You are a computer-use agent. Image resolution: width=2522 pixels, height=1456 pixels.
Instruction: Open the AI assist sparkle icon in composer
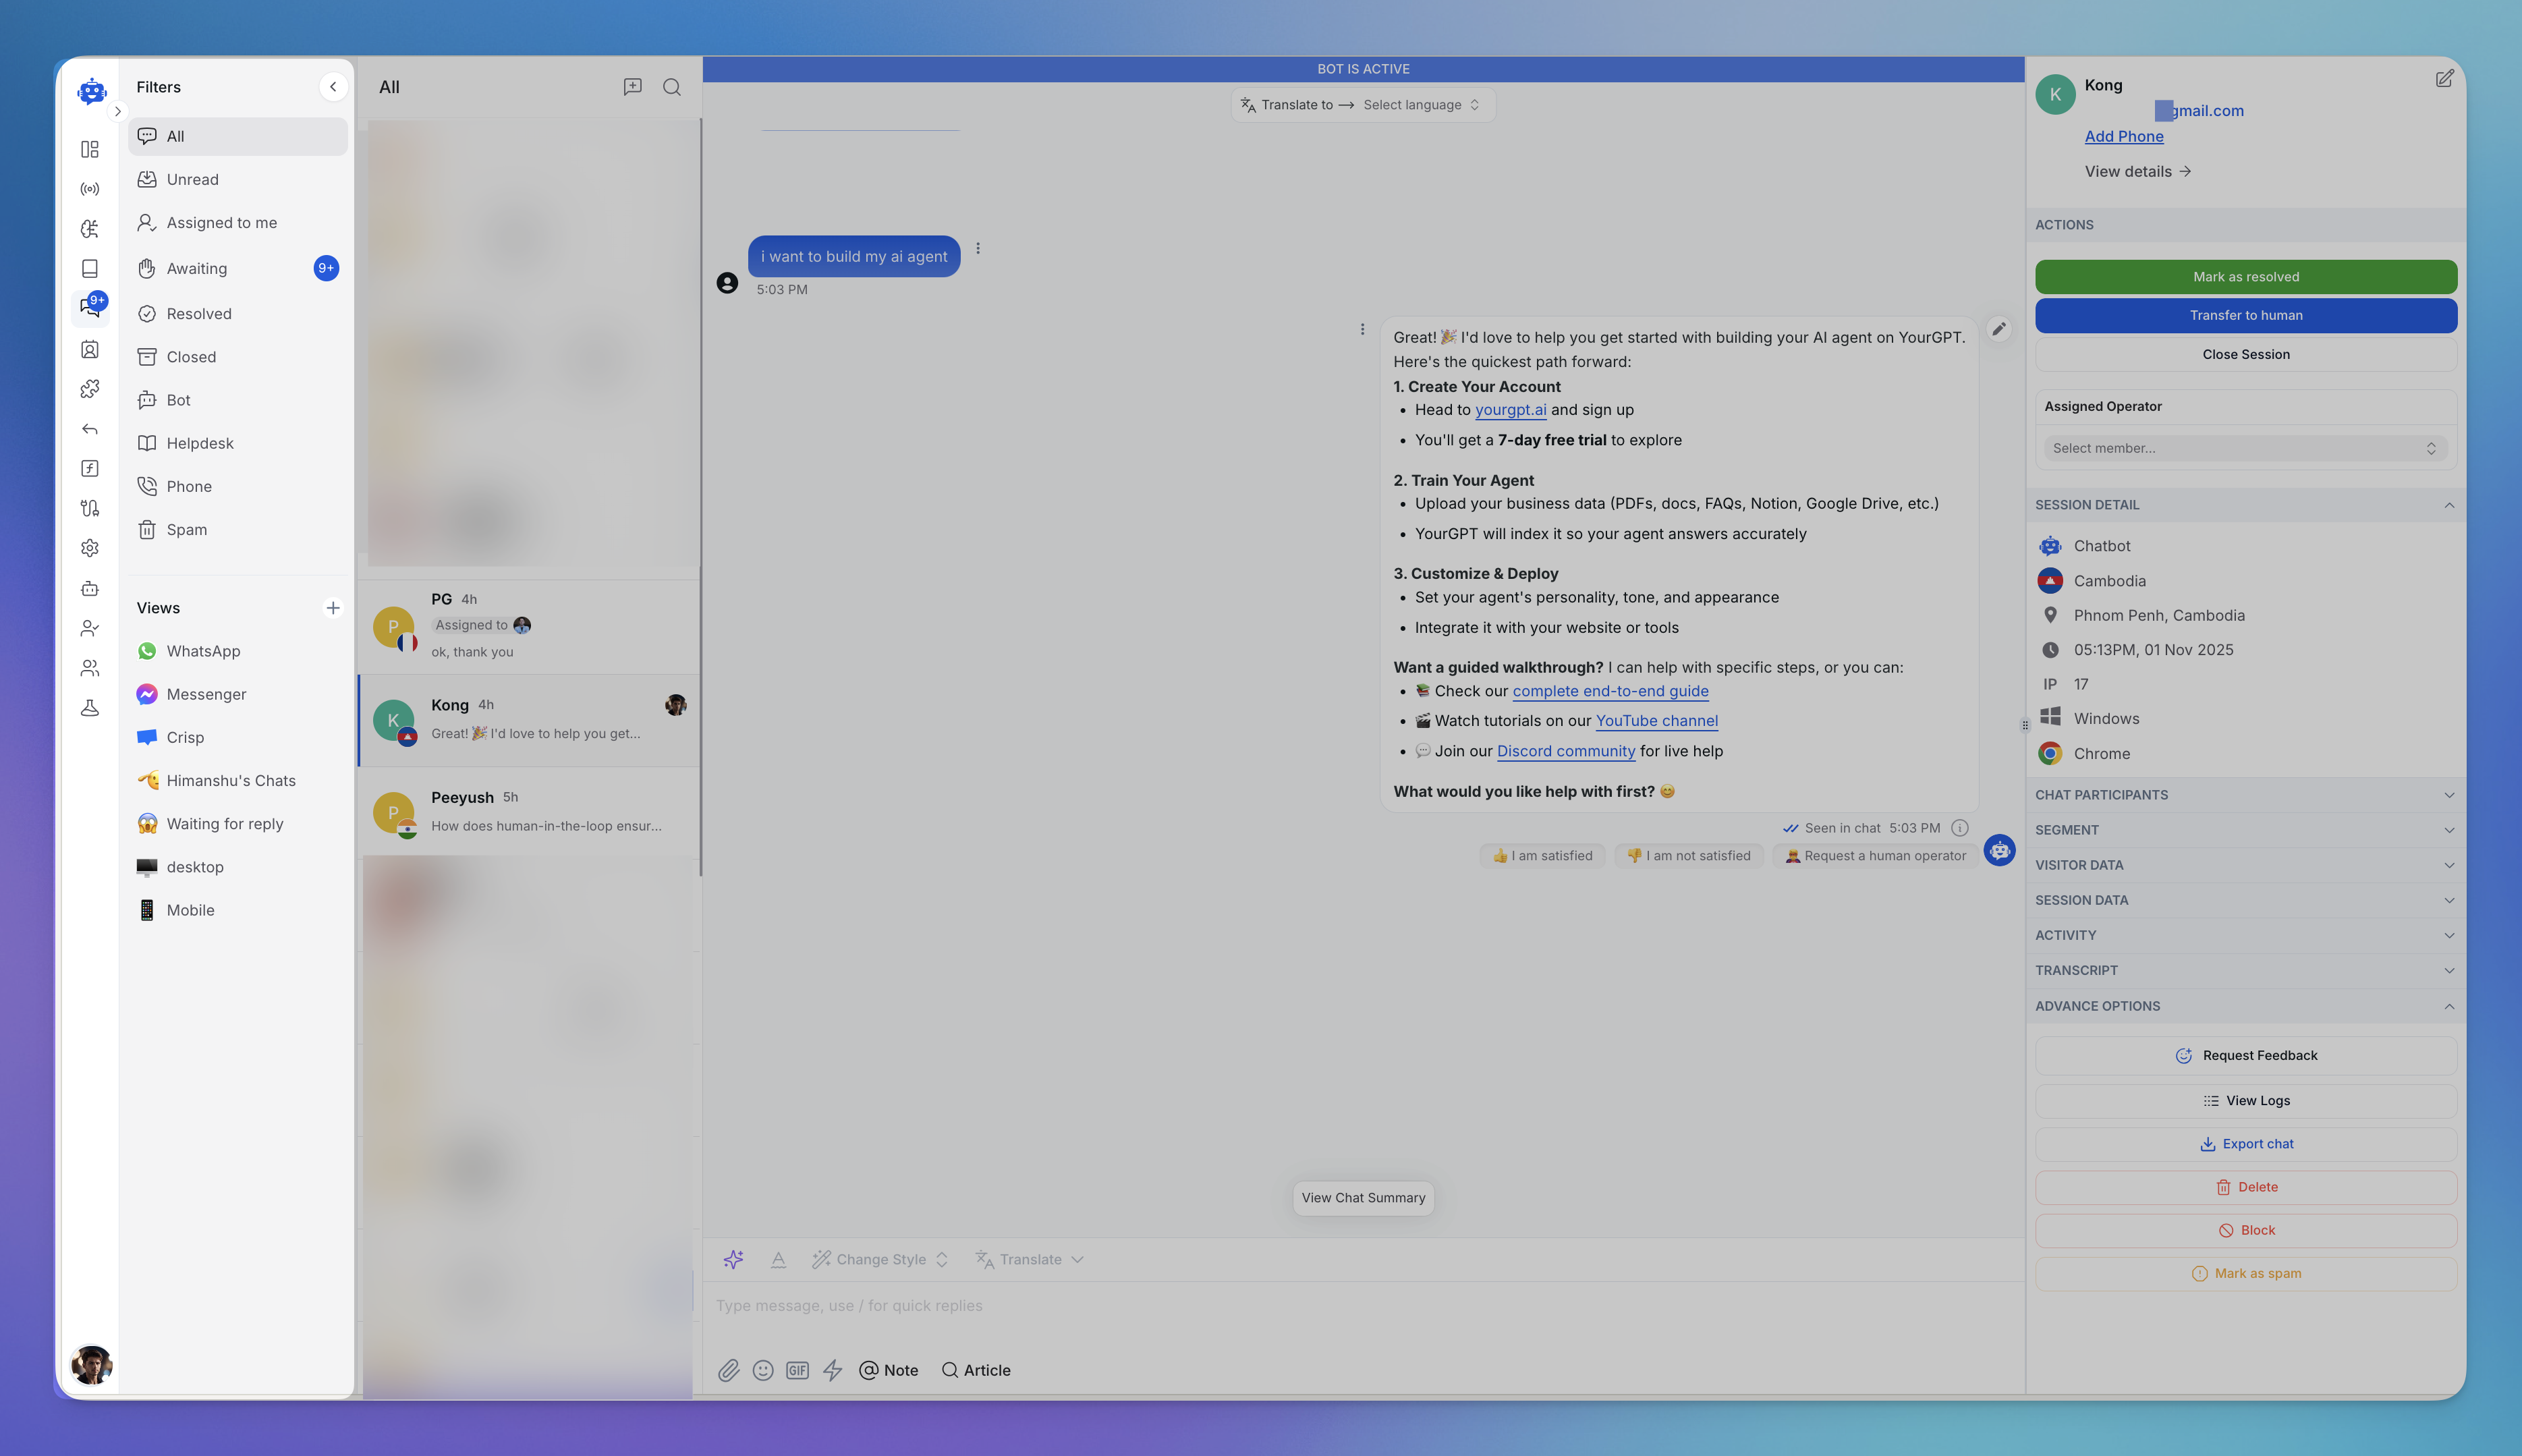734,1259
